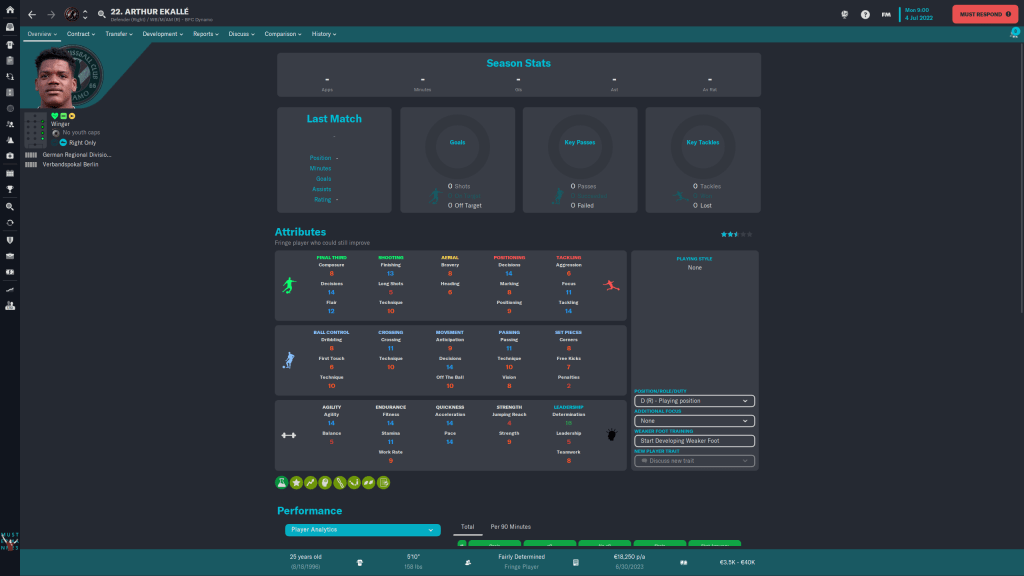Open the help question mark icon
This screenshot has height=576, width=1024.
(x=865, y=15)
